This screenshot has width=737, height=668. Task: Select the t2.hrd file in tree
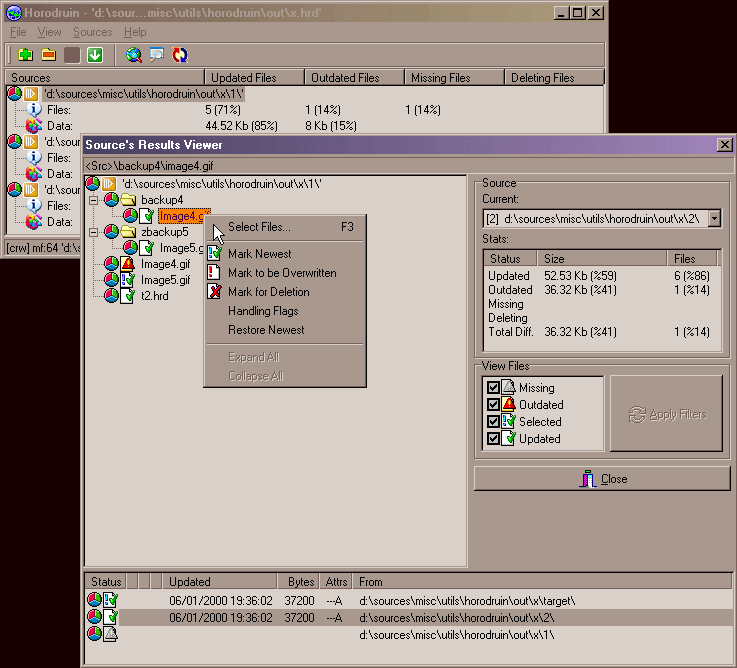click(154, 296)
